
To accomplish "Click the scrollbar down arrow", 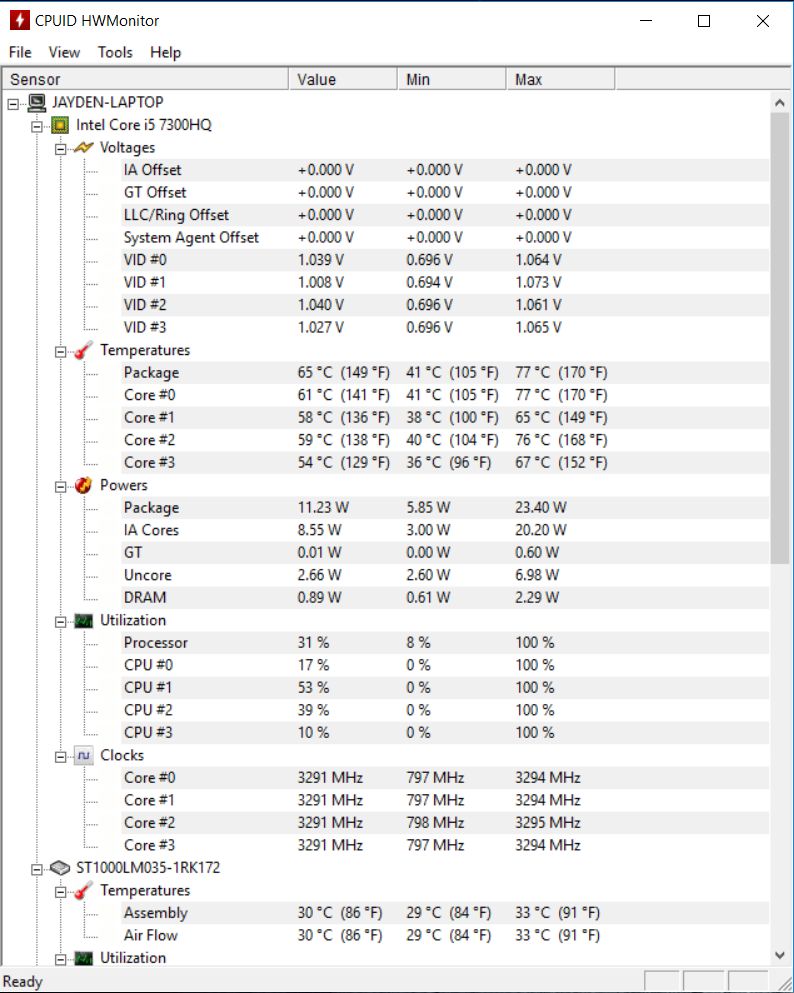I will pyautogui.click(x=780, y=956).
